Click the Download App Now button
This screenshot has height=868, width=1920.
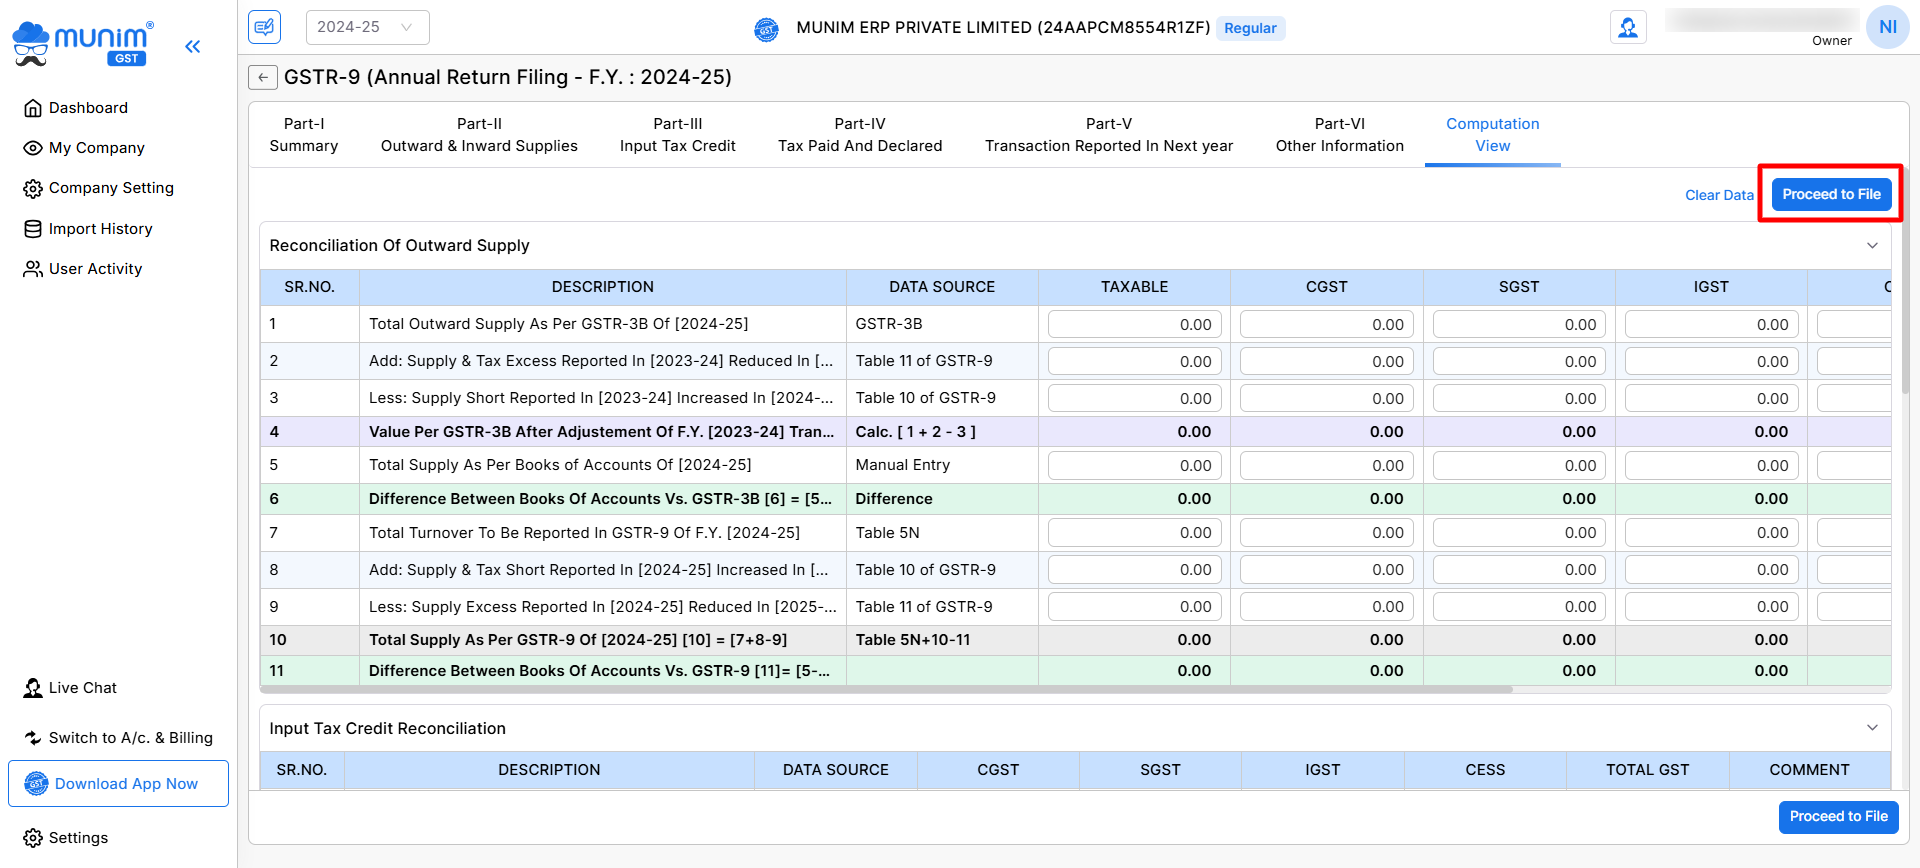tap(118, 784)
